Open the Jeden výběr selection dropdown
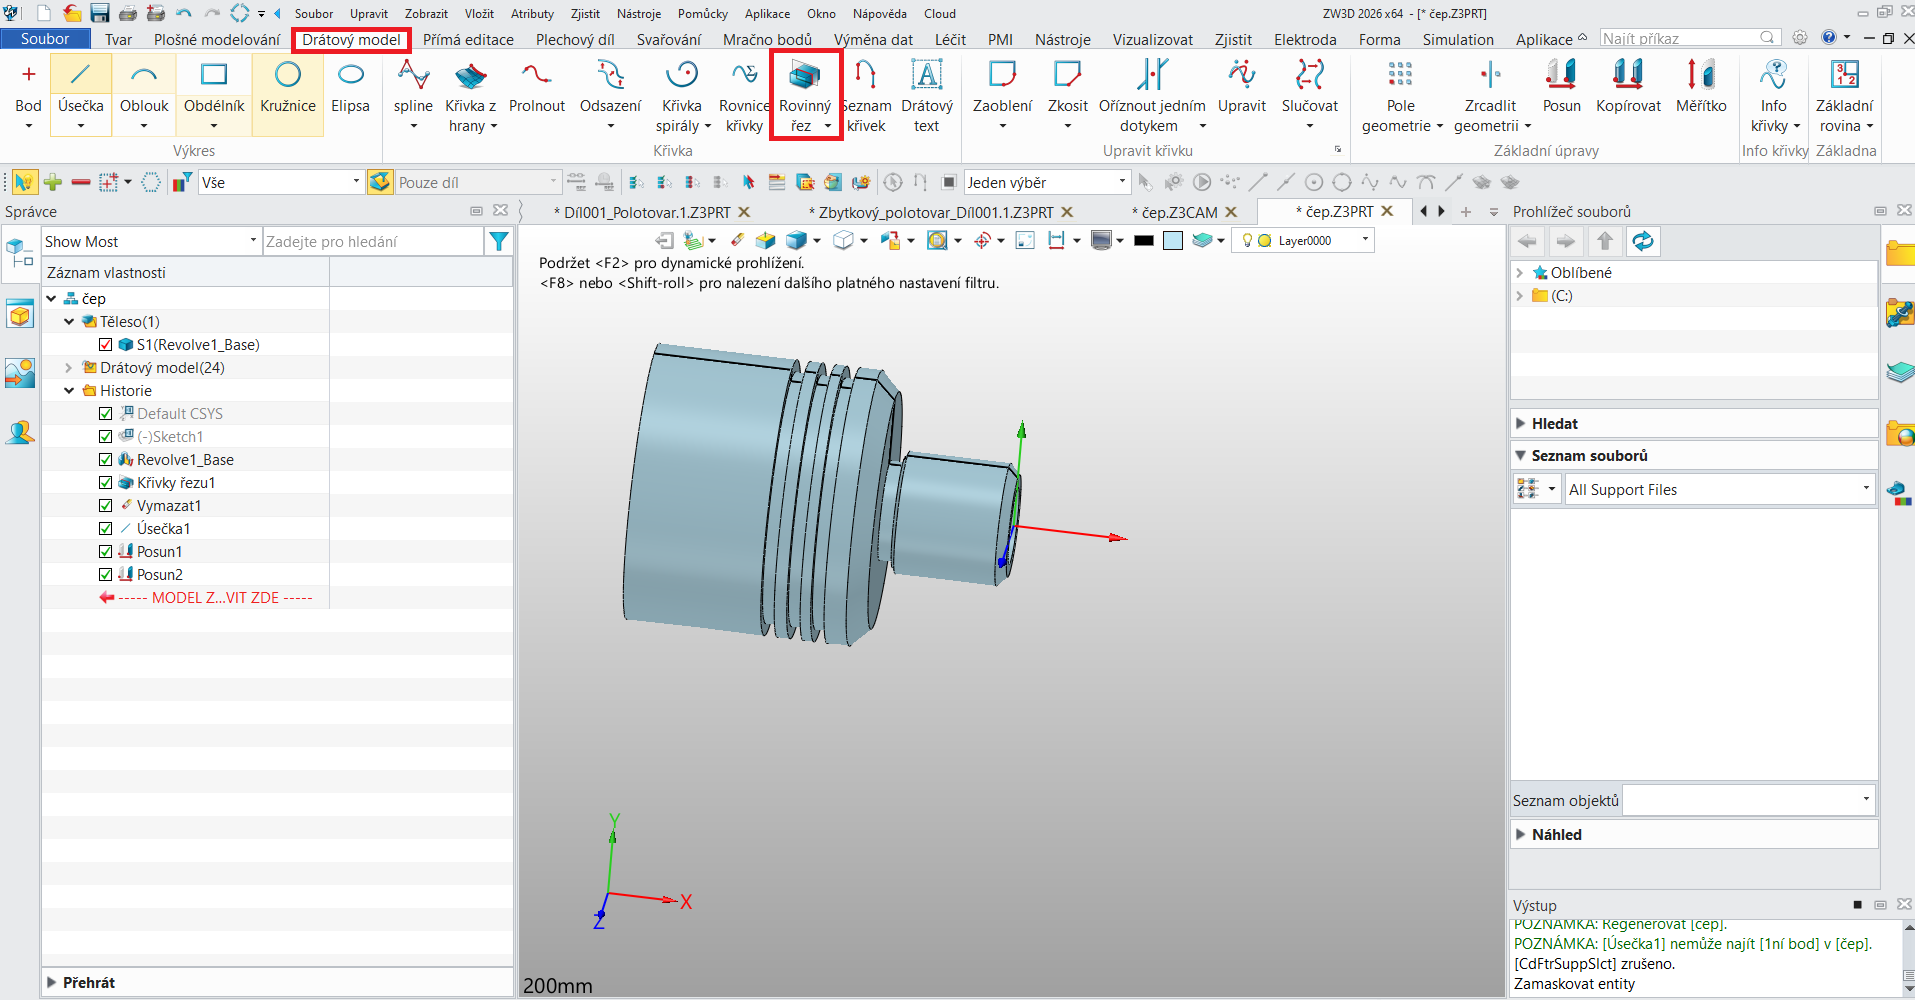1915x1000 pixels. coord(1046,182)
